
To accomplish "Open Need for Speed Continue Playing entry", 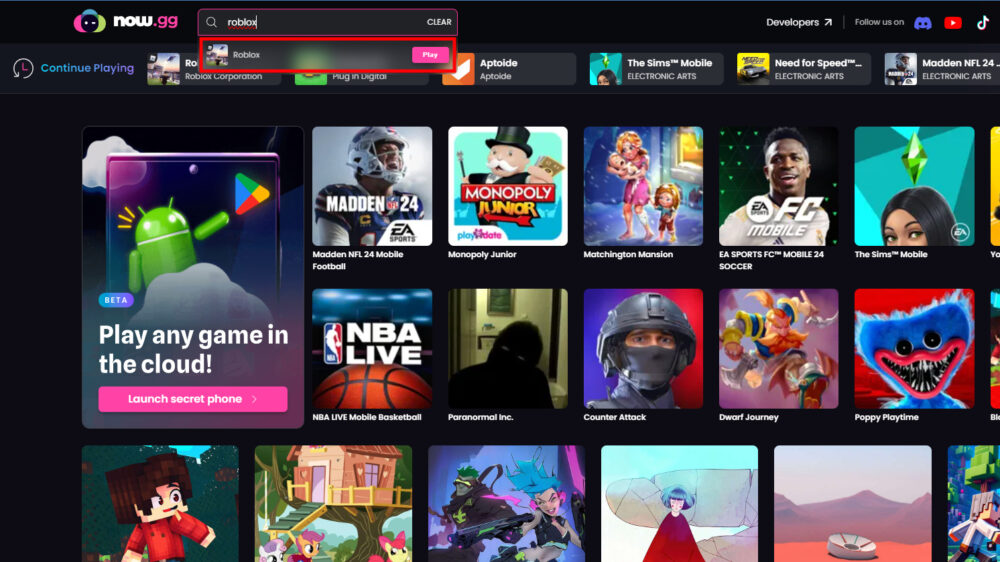I will (x=804, y=69).
